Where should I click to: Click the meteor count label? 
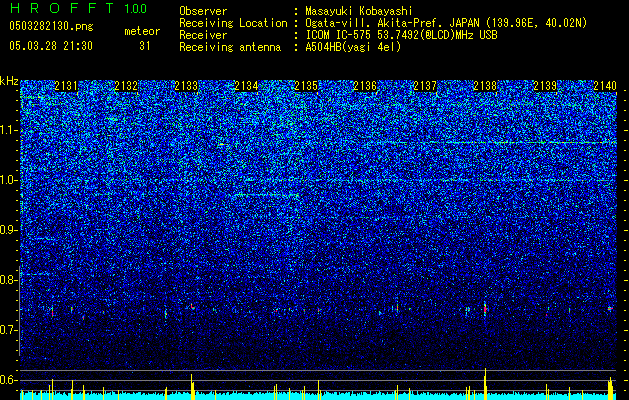(x=142, y=31)
